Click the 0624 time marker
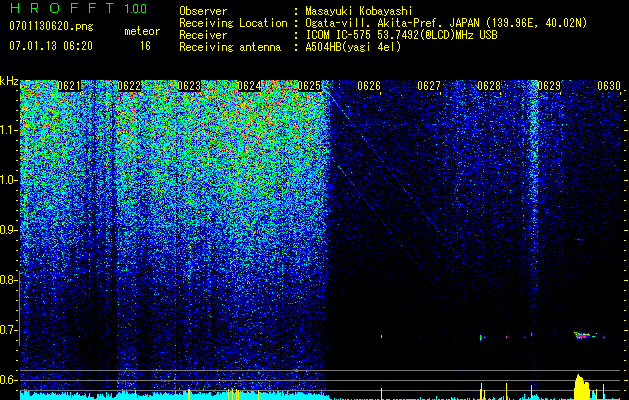The width and height of the screenshot is (629, 400). 249,86
